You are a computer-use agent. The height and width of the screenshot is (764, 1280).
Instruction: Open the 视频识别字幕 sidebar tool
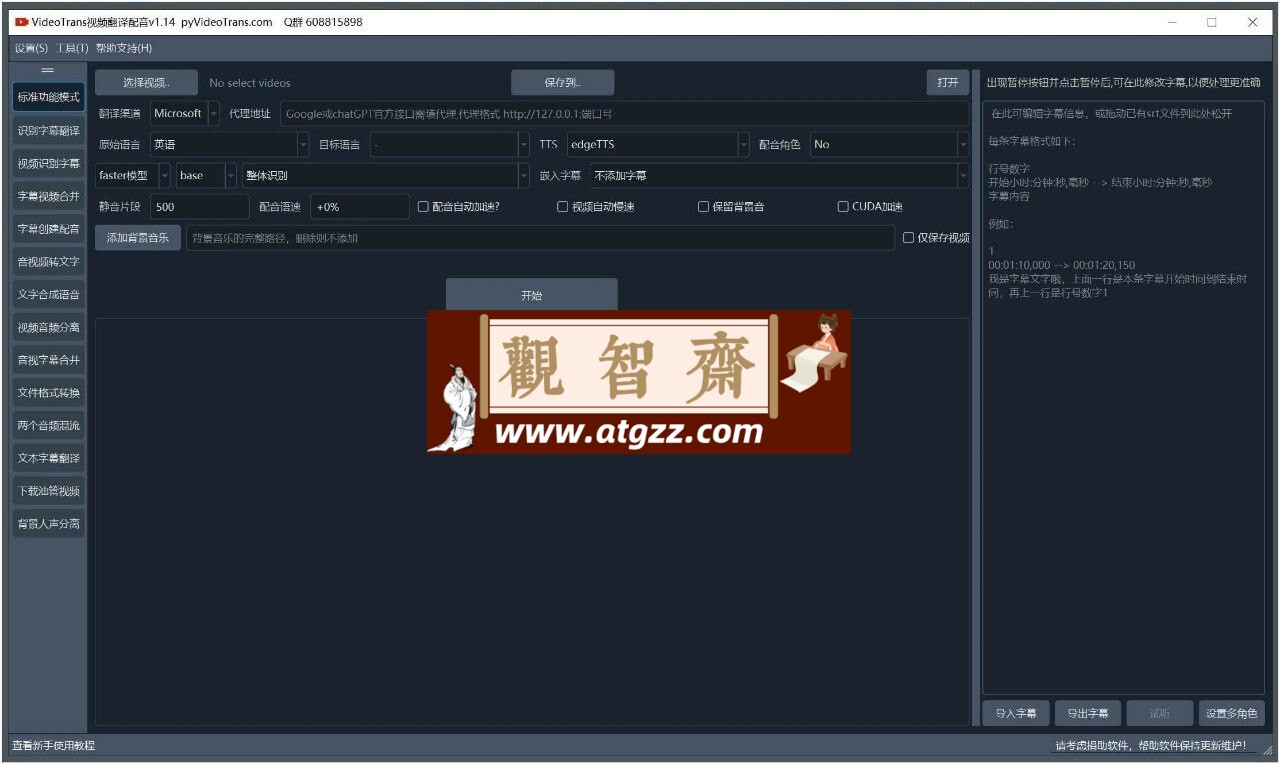(48, 163)
